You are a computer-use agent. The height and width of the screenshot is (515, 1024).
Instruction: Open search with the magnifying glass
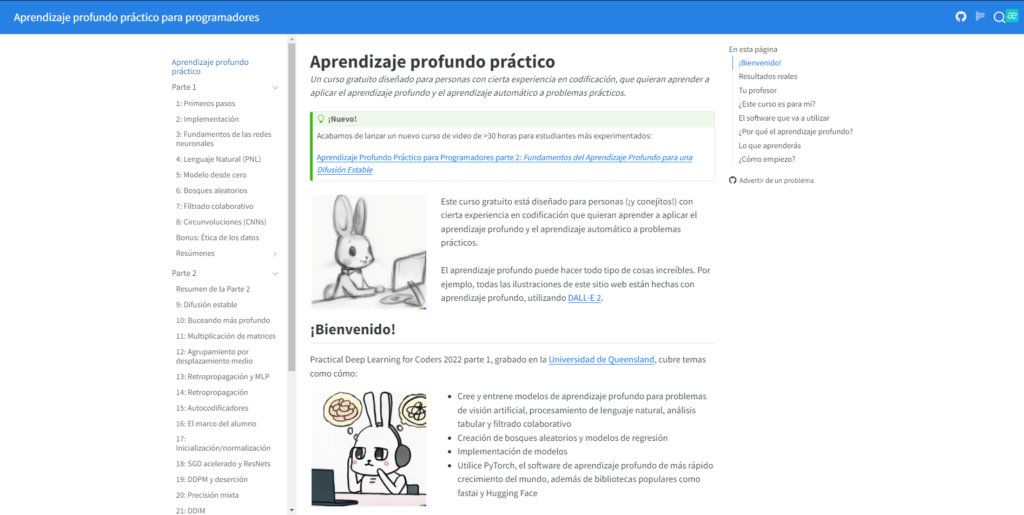(x=998, y=17)
